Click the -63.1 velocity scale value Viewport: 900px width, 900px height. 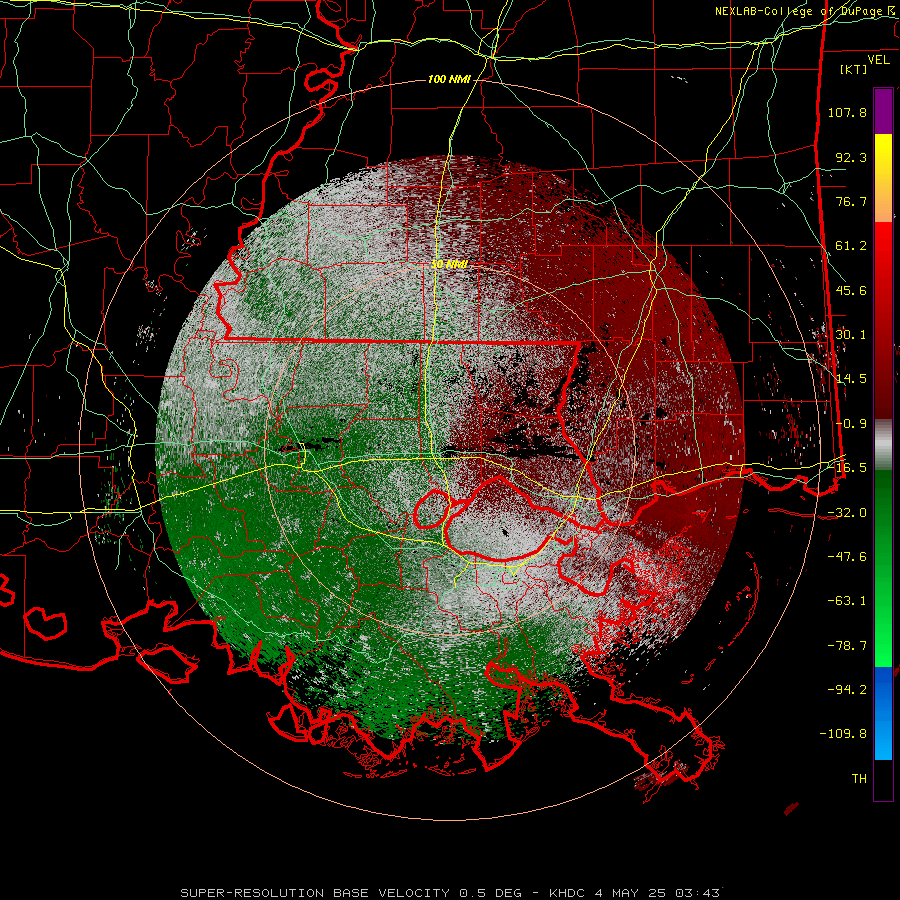coord(847,601)
